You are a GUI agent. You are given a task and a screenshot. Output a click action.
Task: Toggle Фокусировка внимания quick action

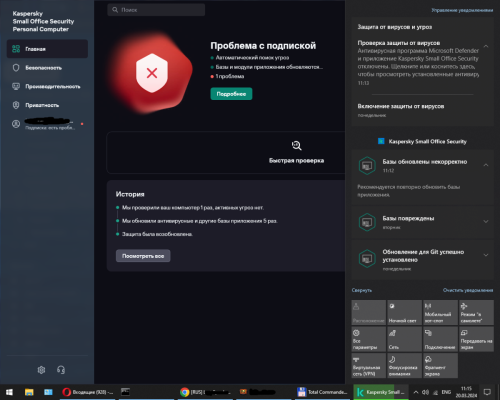pos(404,366)
